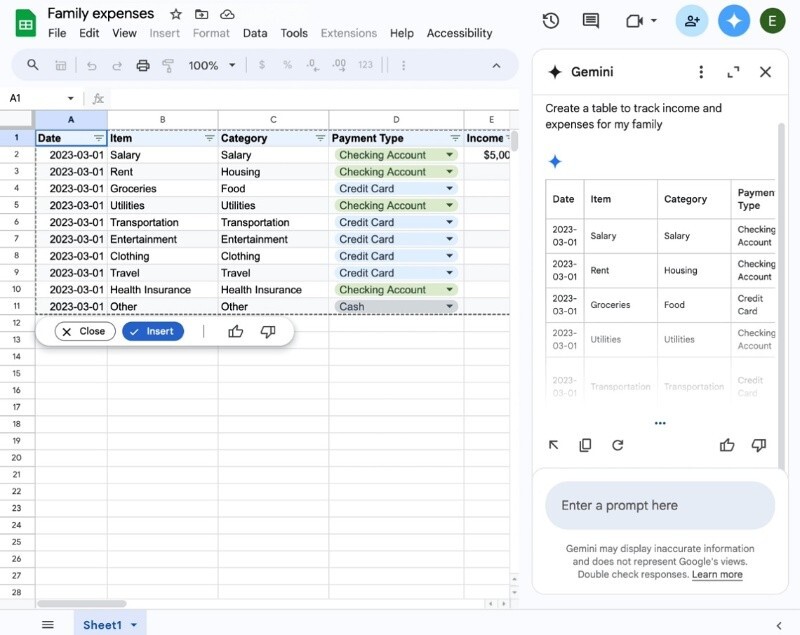Open the comments icon in header
The width and height of the screenshot is (800, 635).
click(591, 21)
